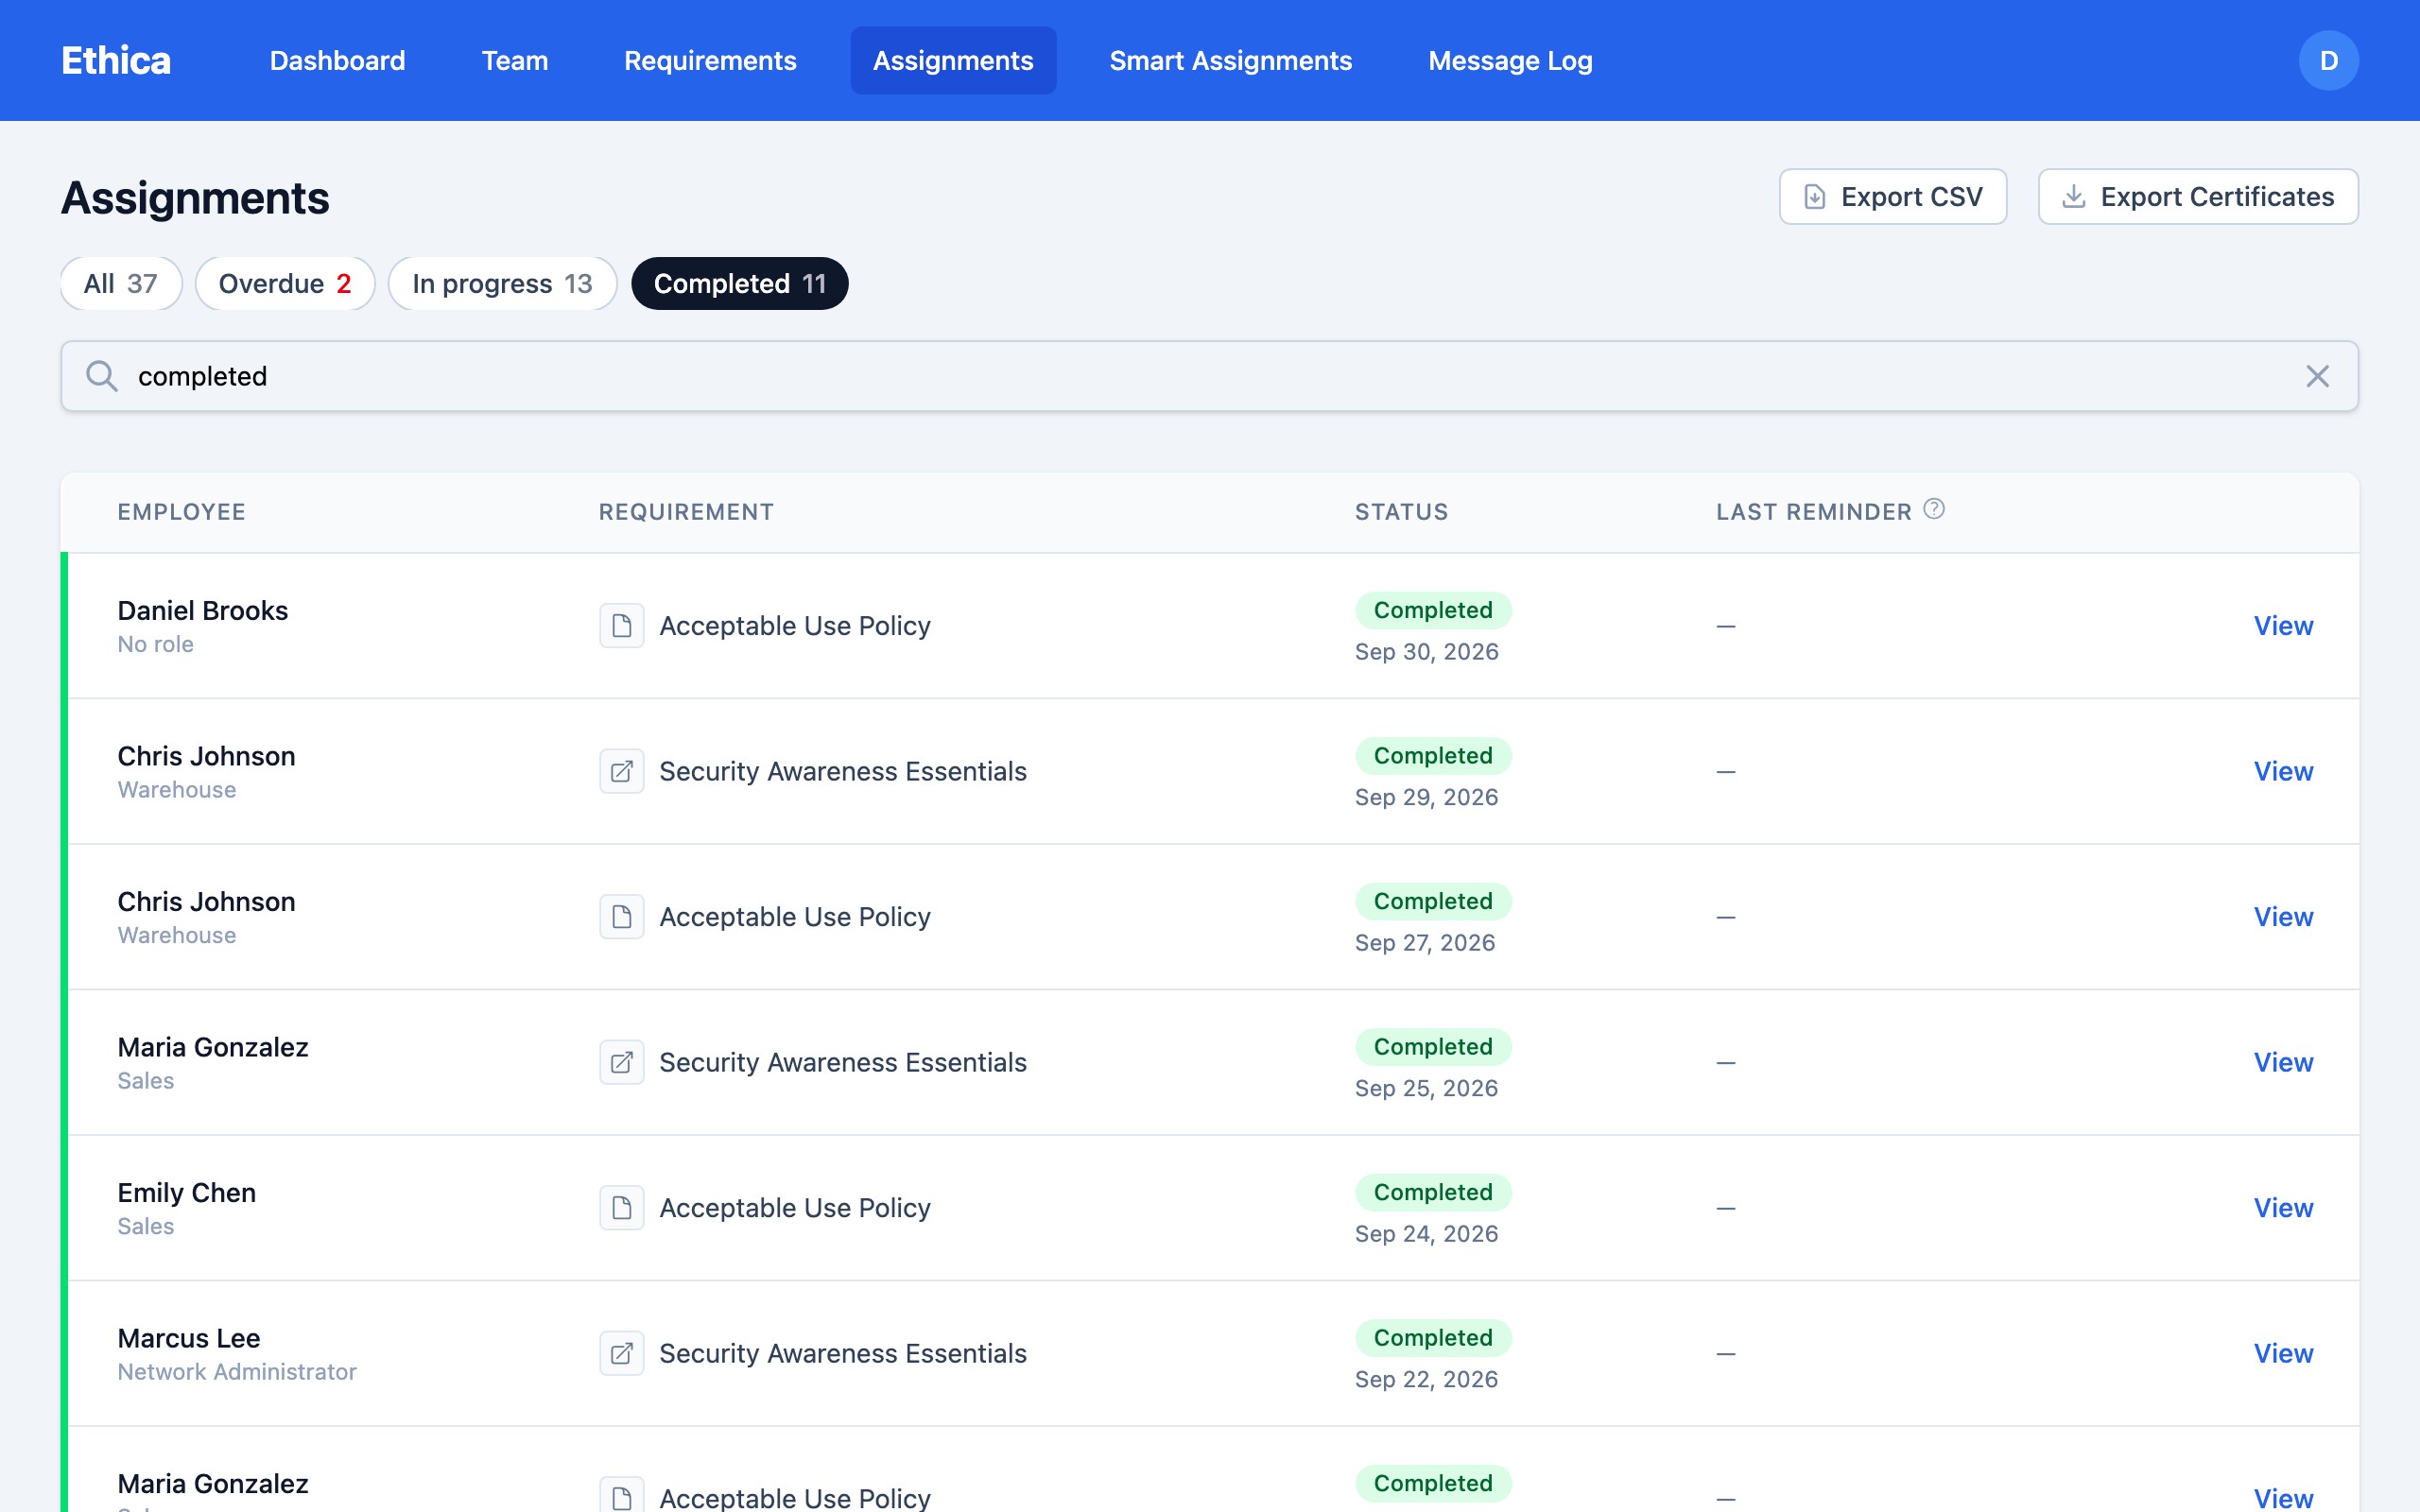The height and width of the screenshot is (1512, 2420).
Task: Filter by All 37 assignments
Action: pyautogui.click(x=121, y=284)
